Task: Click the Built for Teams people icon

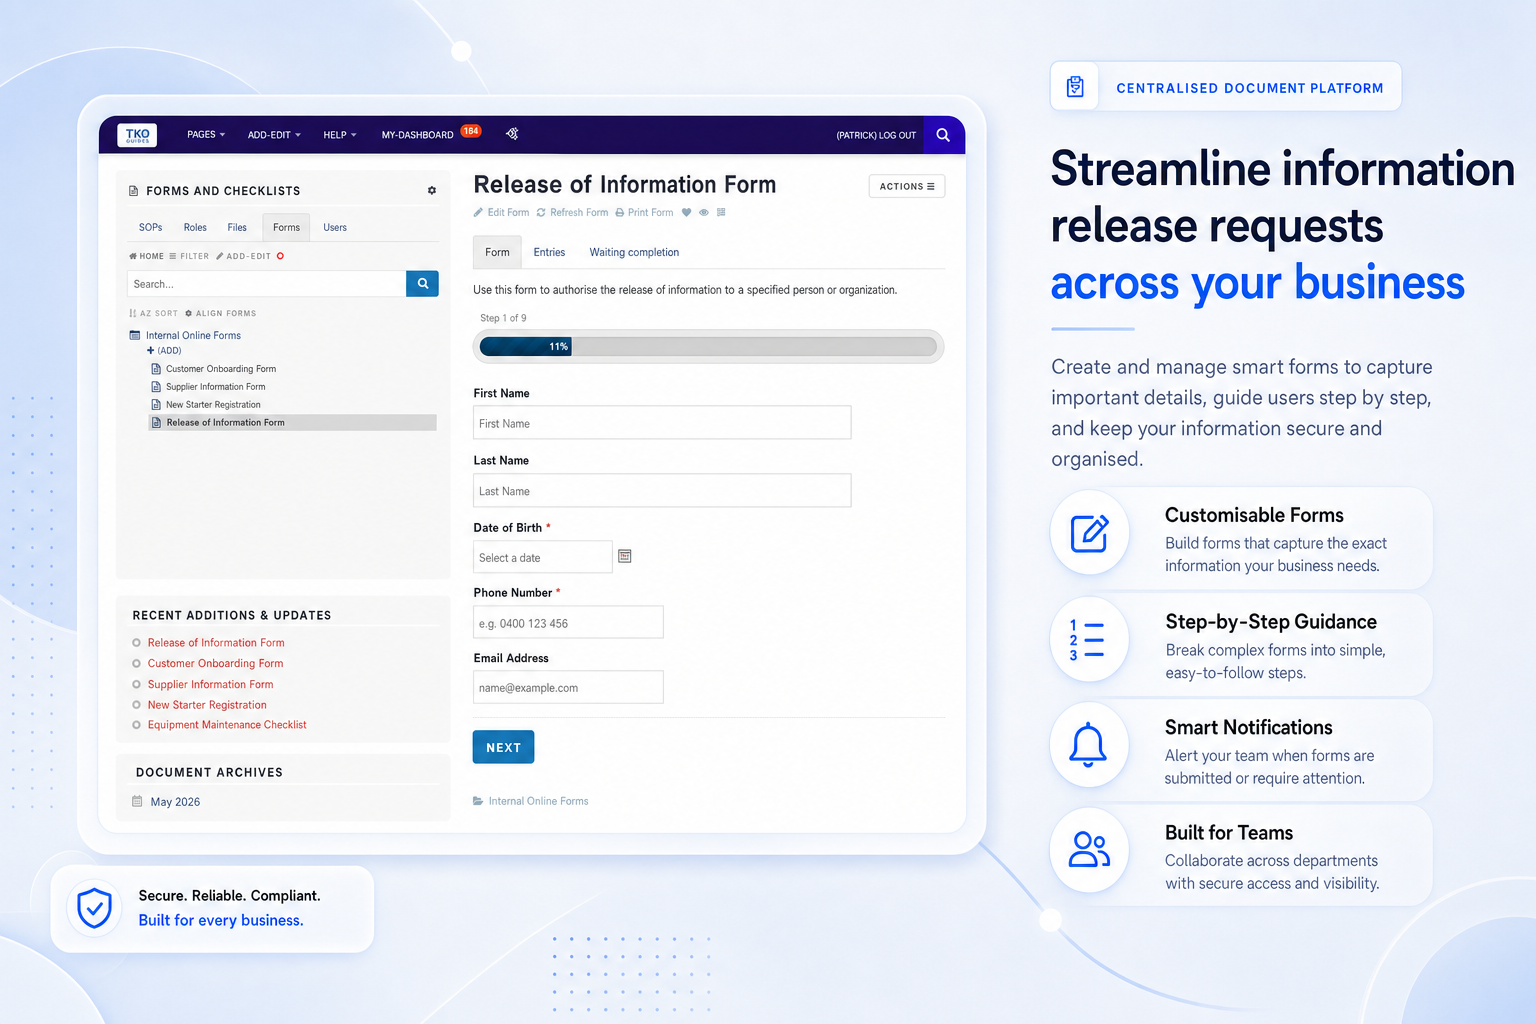Action: (x=1089, y=850)
